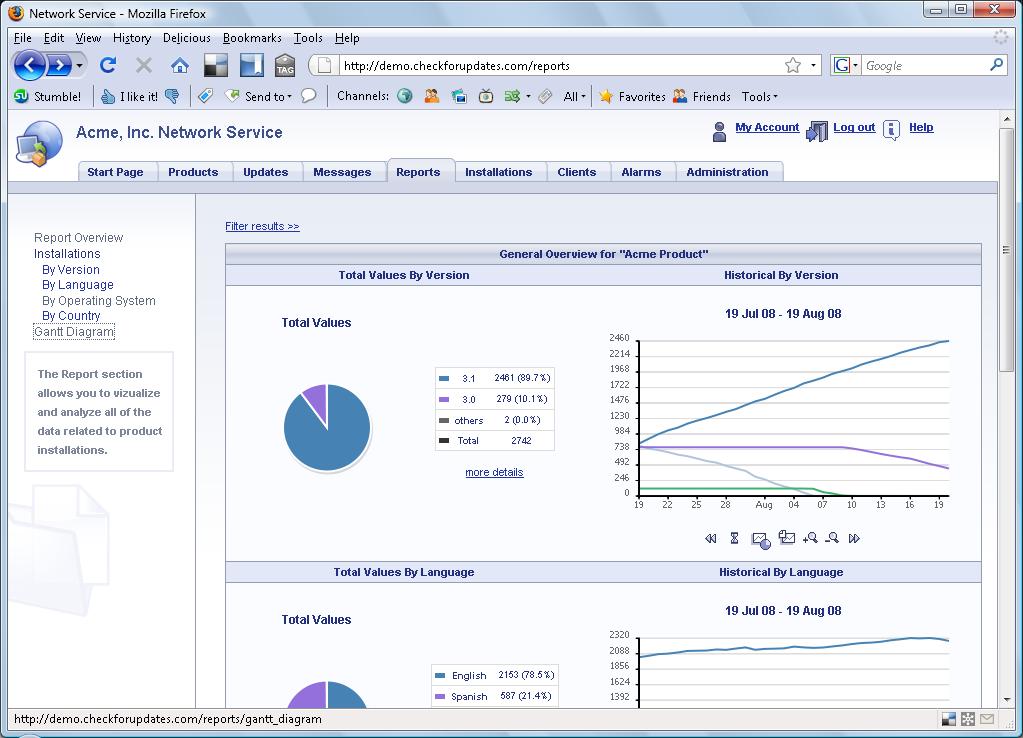Click the chart zoom in magnifier icon
1023x738 pixels.
810,538
